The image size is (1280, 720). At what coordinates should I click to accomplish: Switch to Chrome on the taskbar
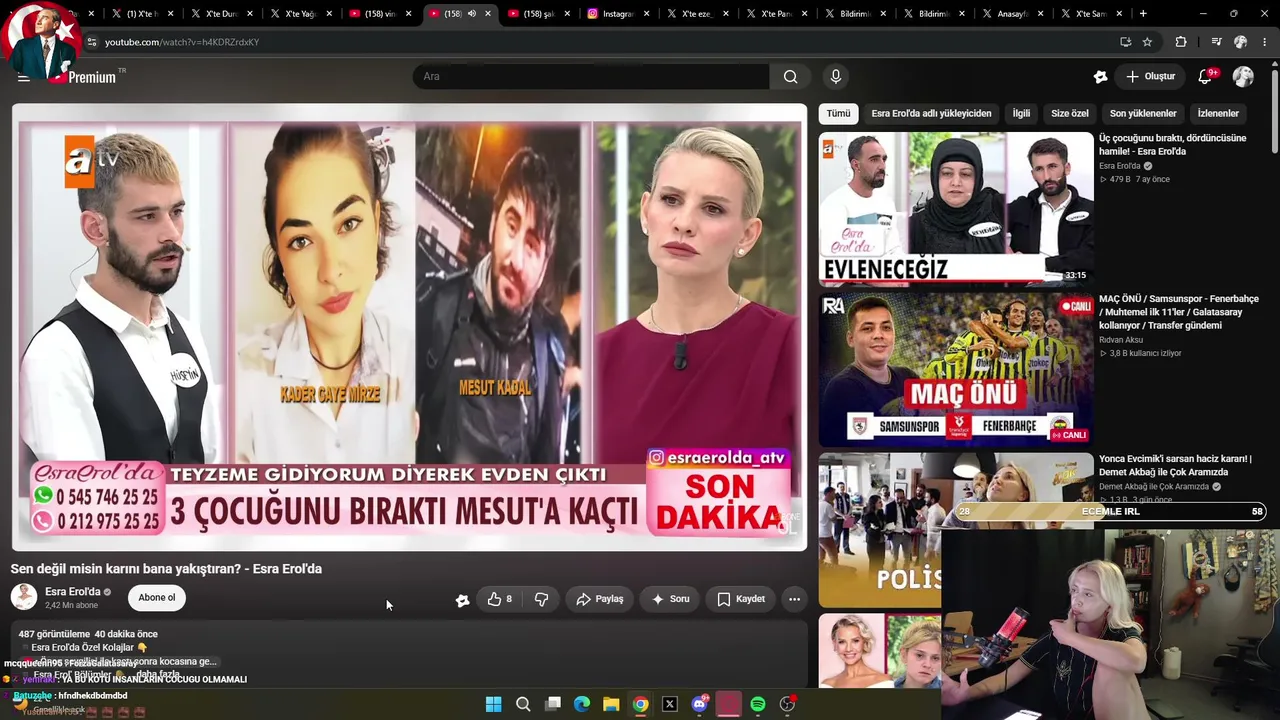[x=641, y=704]
